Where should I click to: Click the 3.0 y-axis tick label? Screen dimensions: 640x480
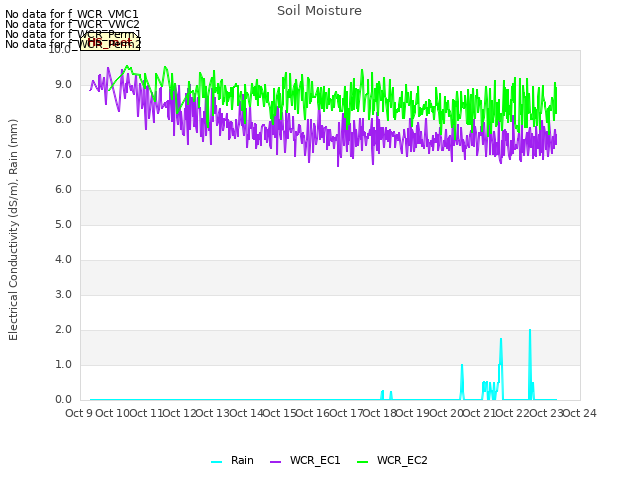click(63, 295)
